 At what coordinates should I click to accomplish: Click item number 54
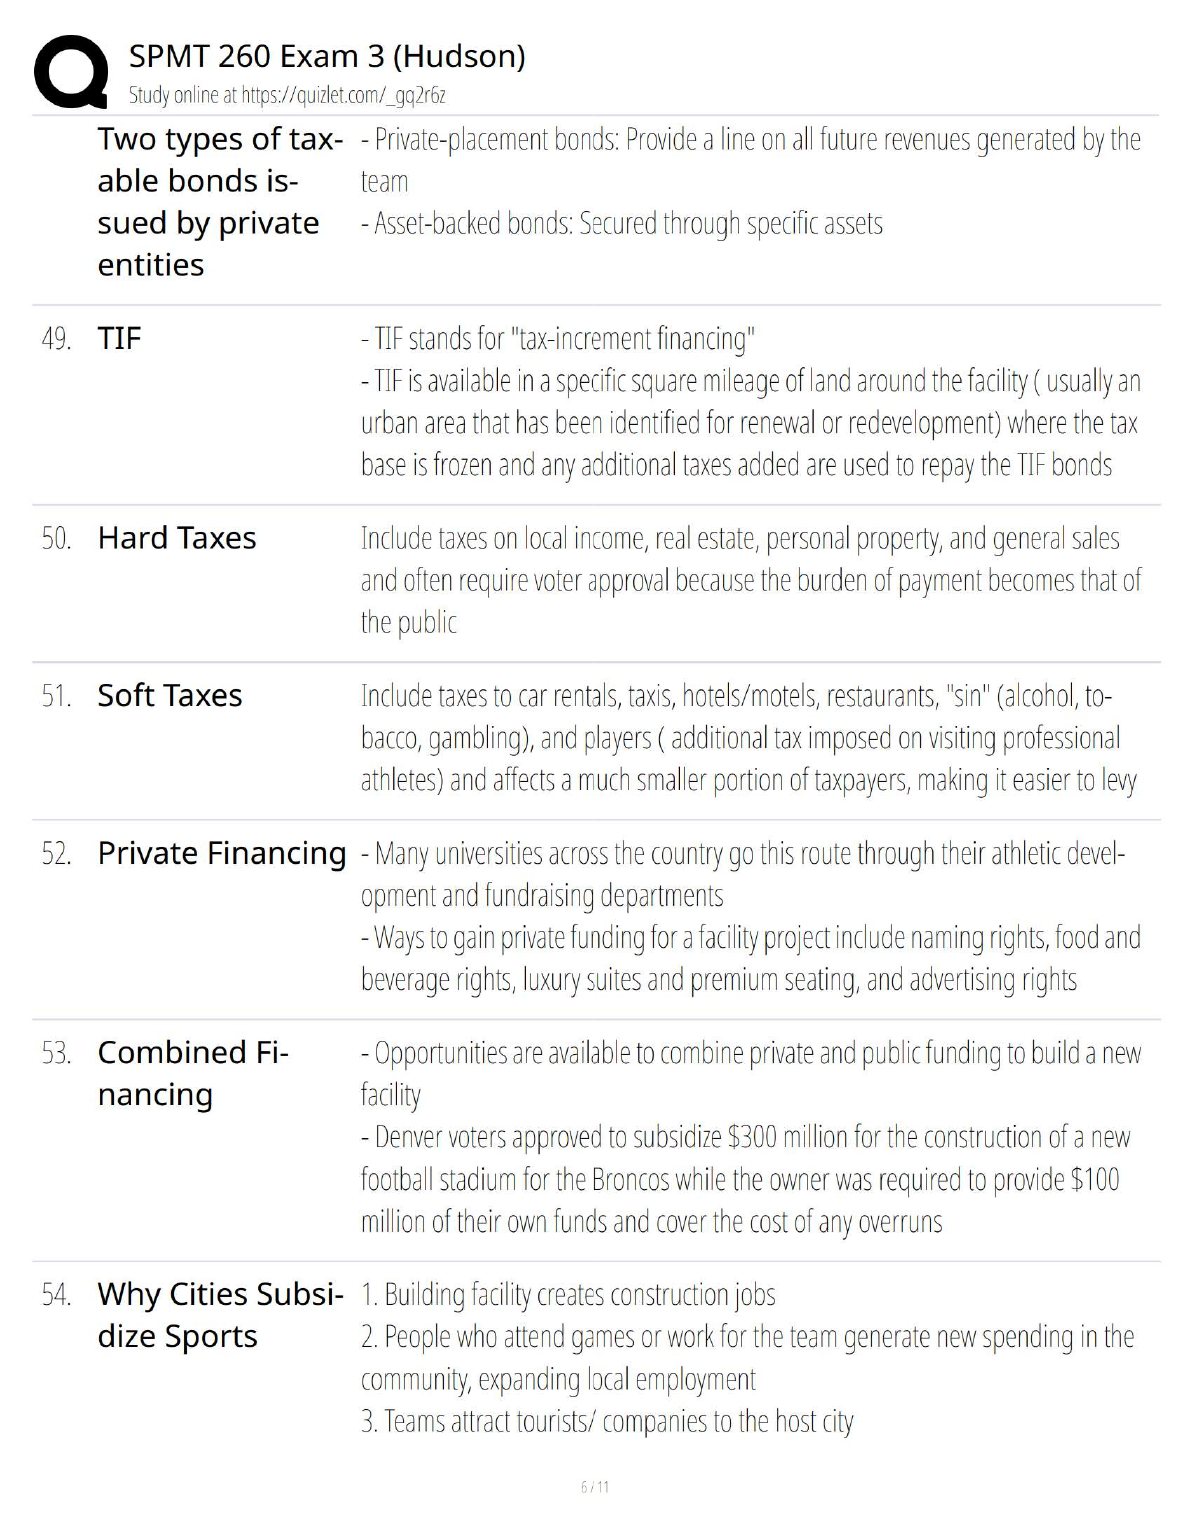coord(56,1295)
